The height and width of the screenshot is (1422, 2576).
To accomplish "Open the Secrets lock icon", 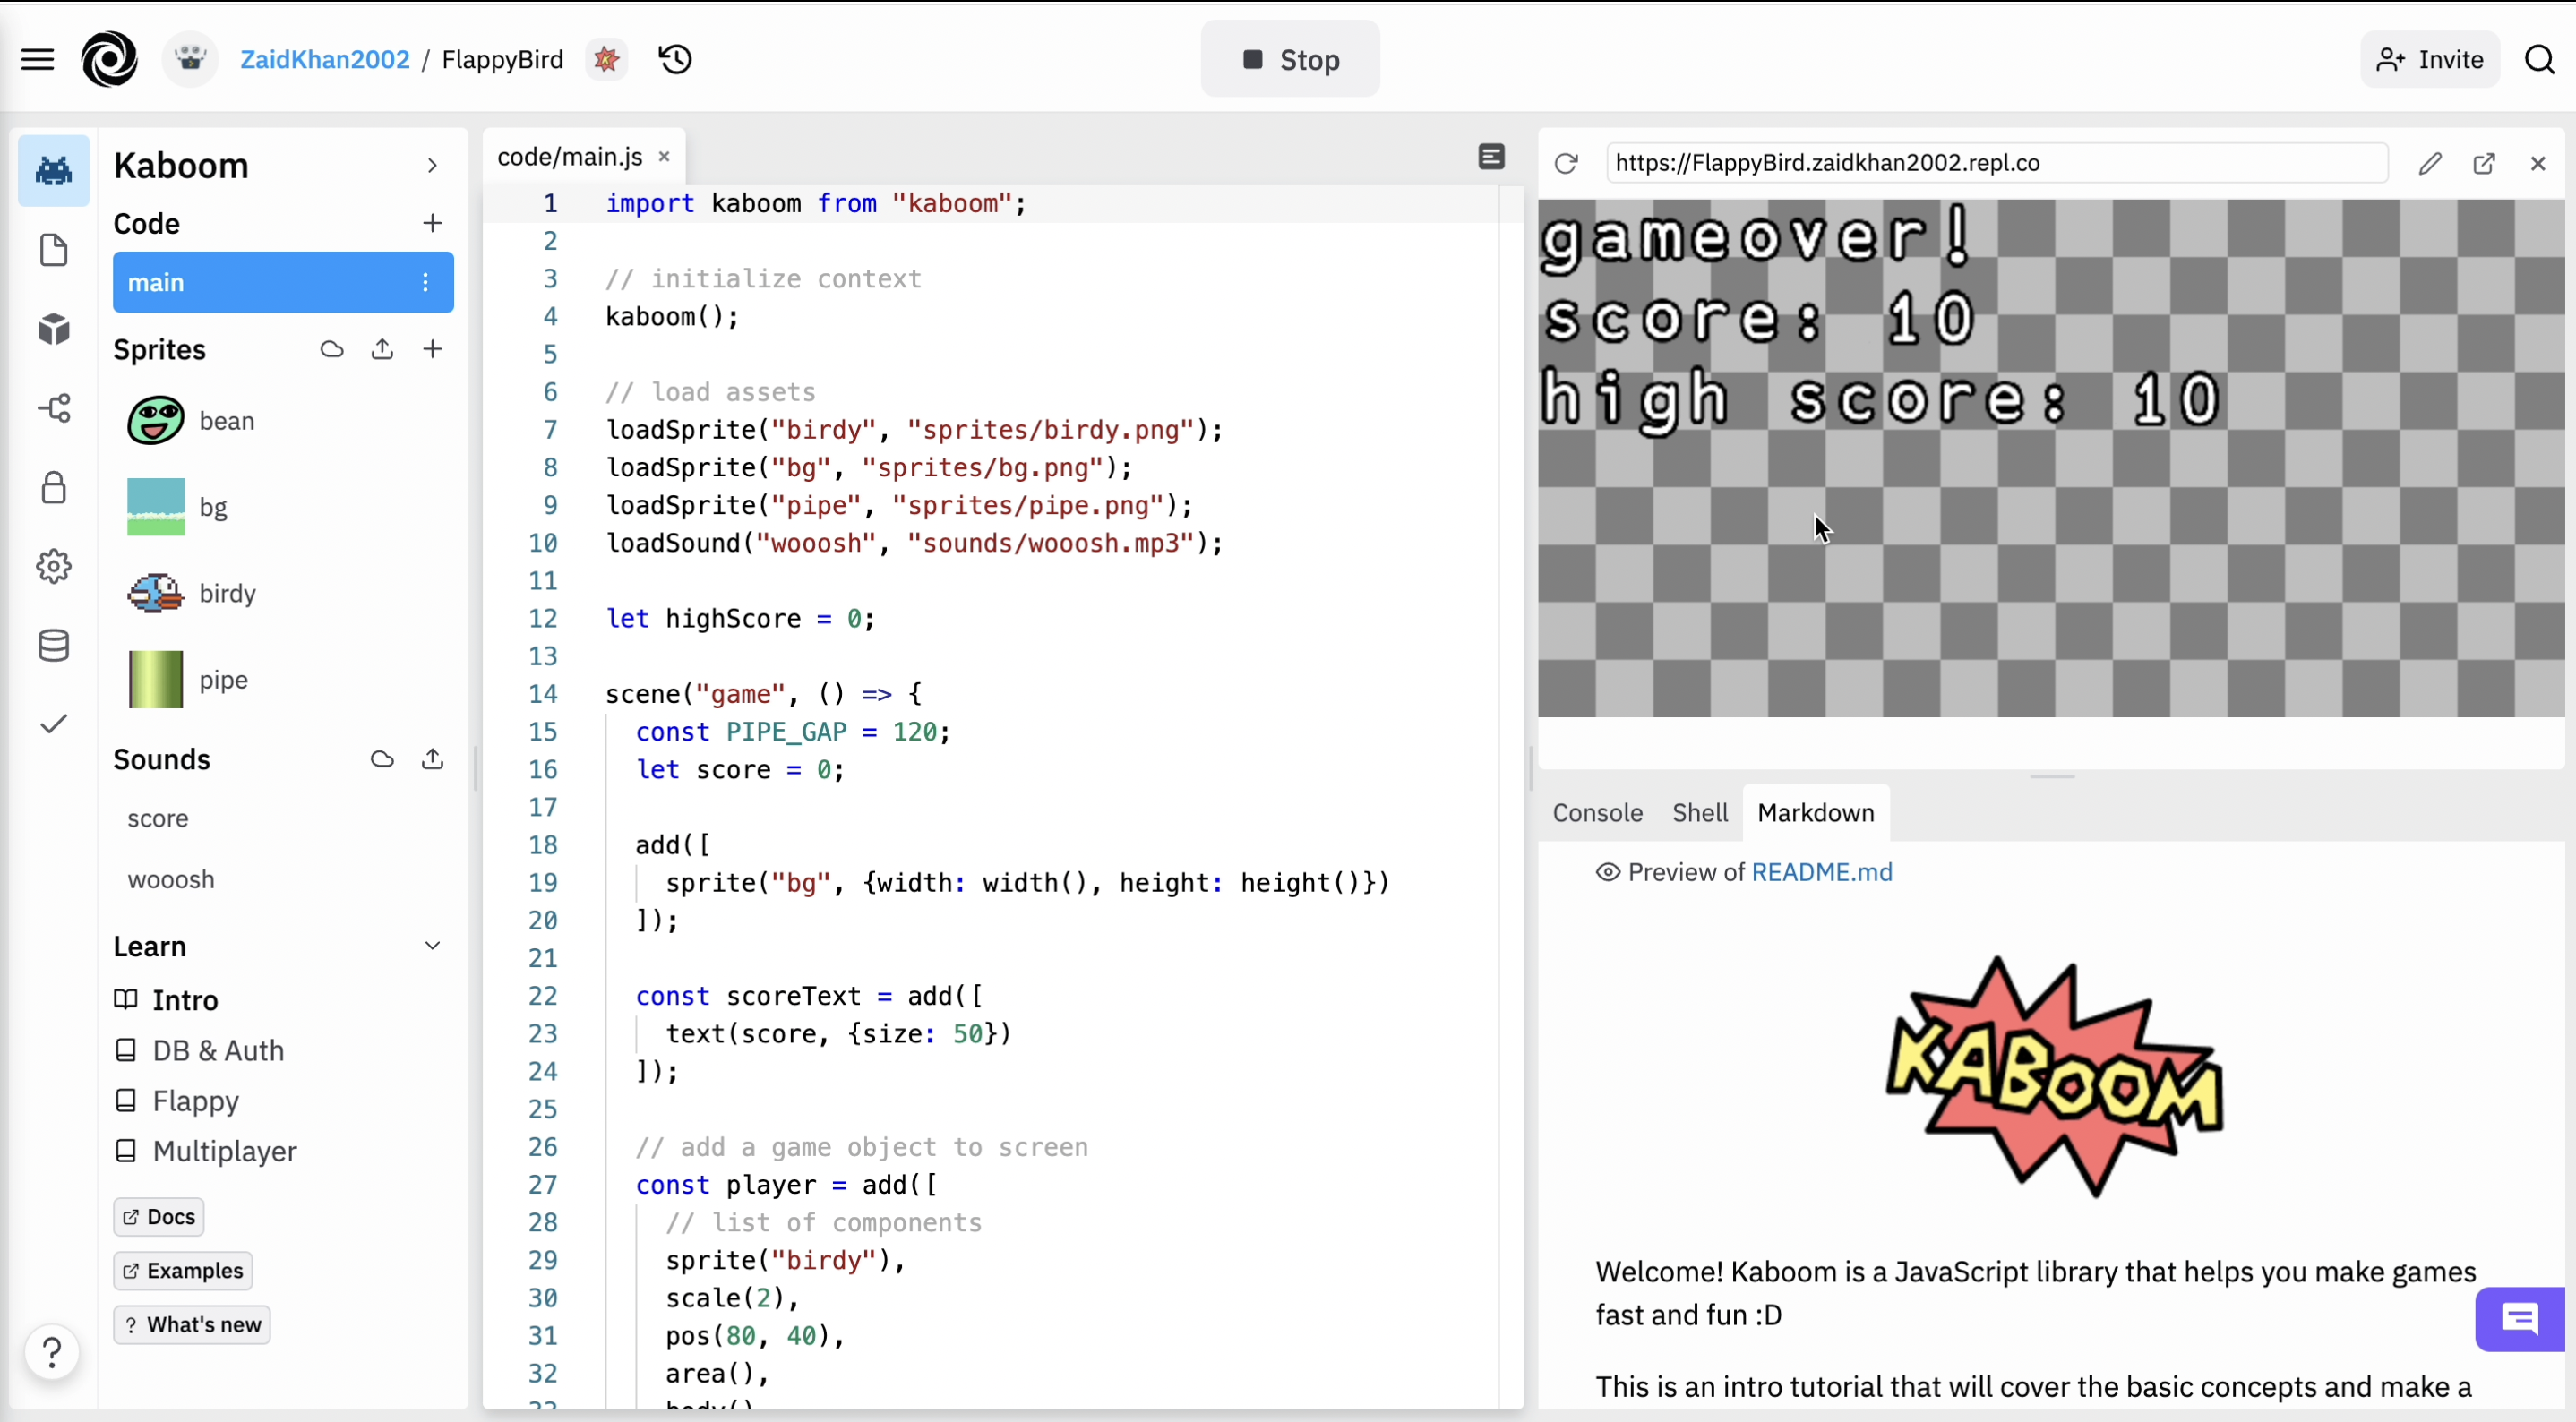I will point(54,488).
